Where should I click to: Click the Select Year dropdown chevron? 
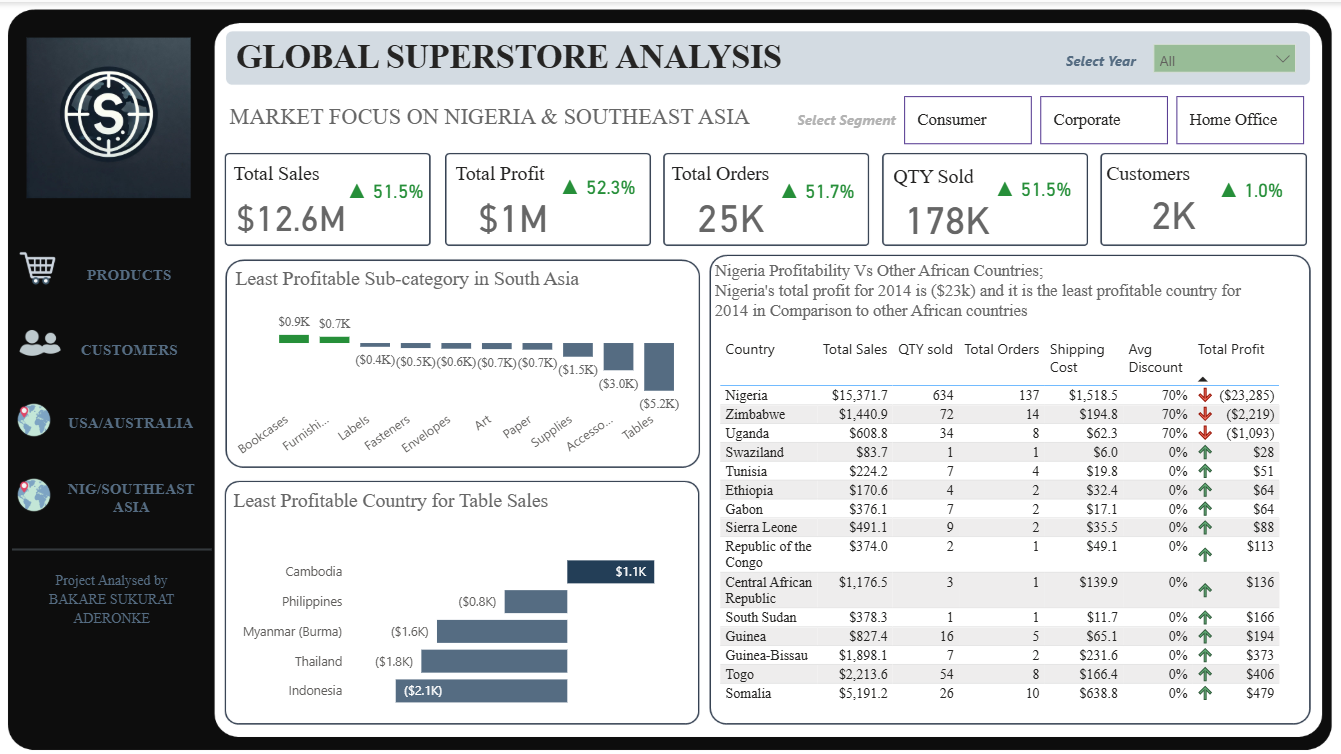(1283, 60)
